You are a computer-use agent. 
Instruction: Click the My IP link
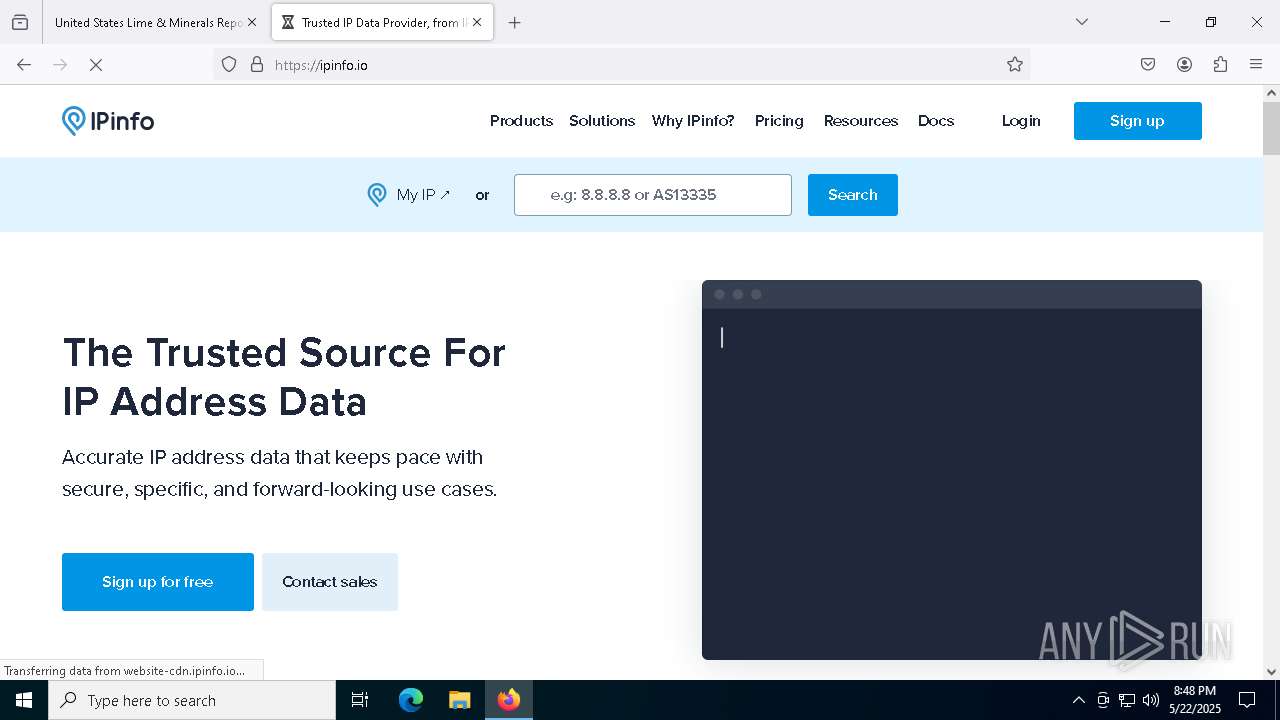pos(424,195)
